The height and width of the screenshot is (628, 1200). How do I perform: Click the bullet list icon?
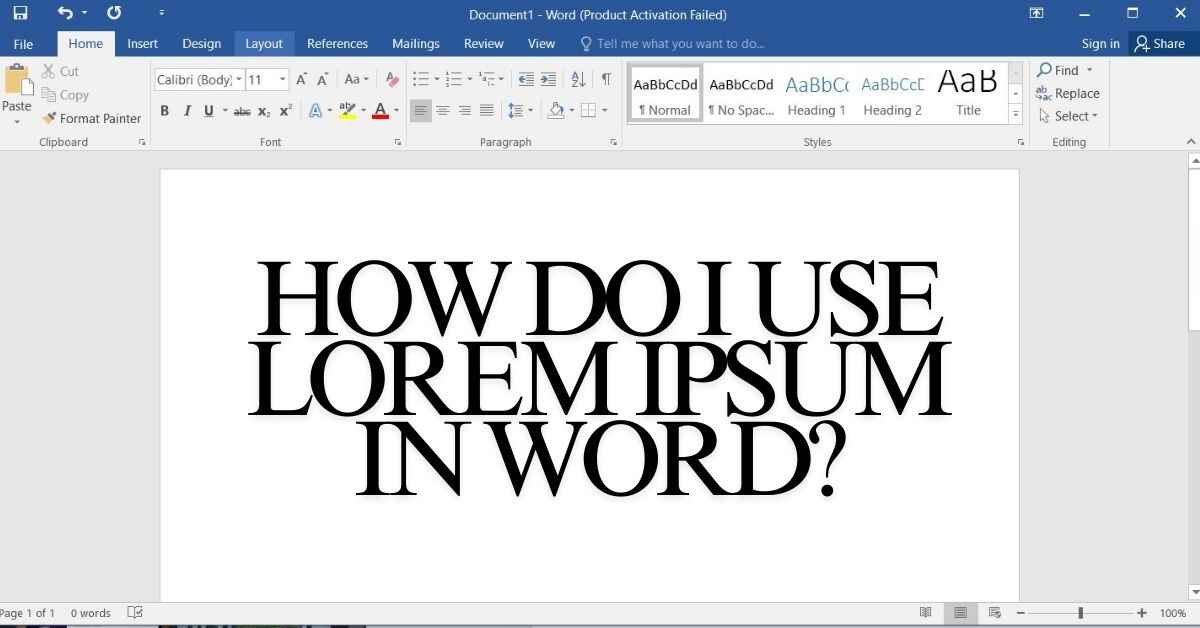point(420,80)
